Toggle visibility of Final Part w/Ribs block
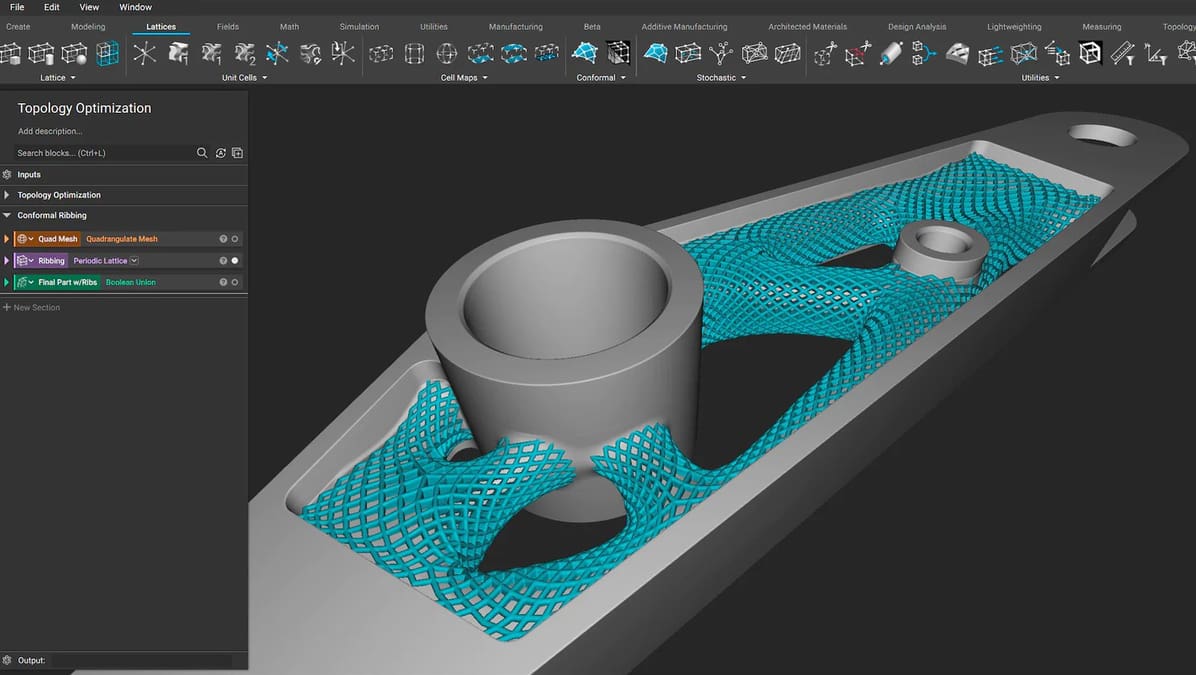 click(234, 281)
